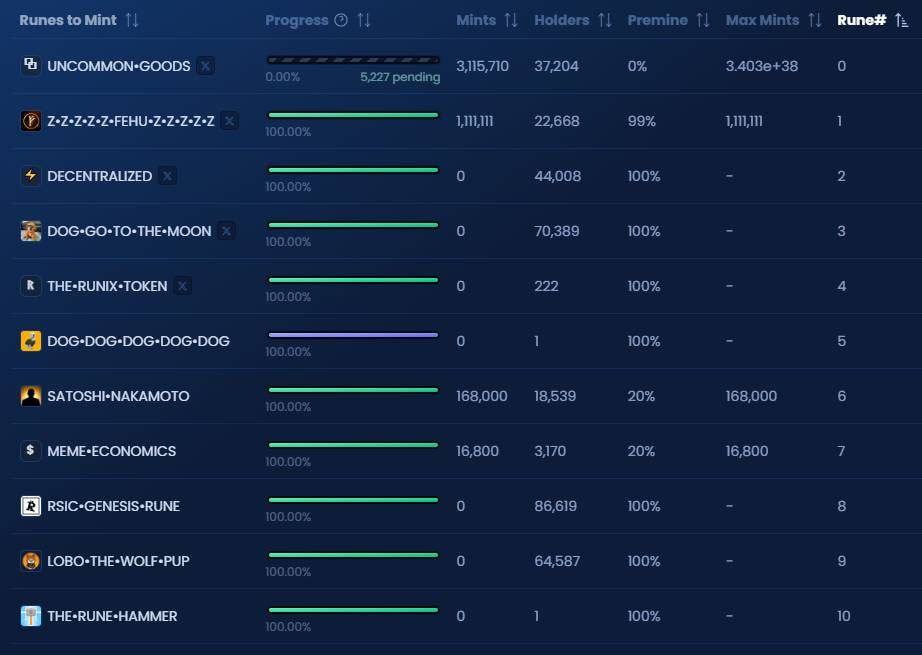Click holders value '44,008'

pos(557,176)
